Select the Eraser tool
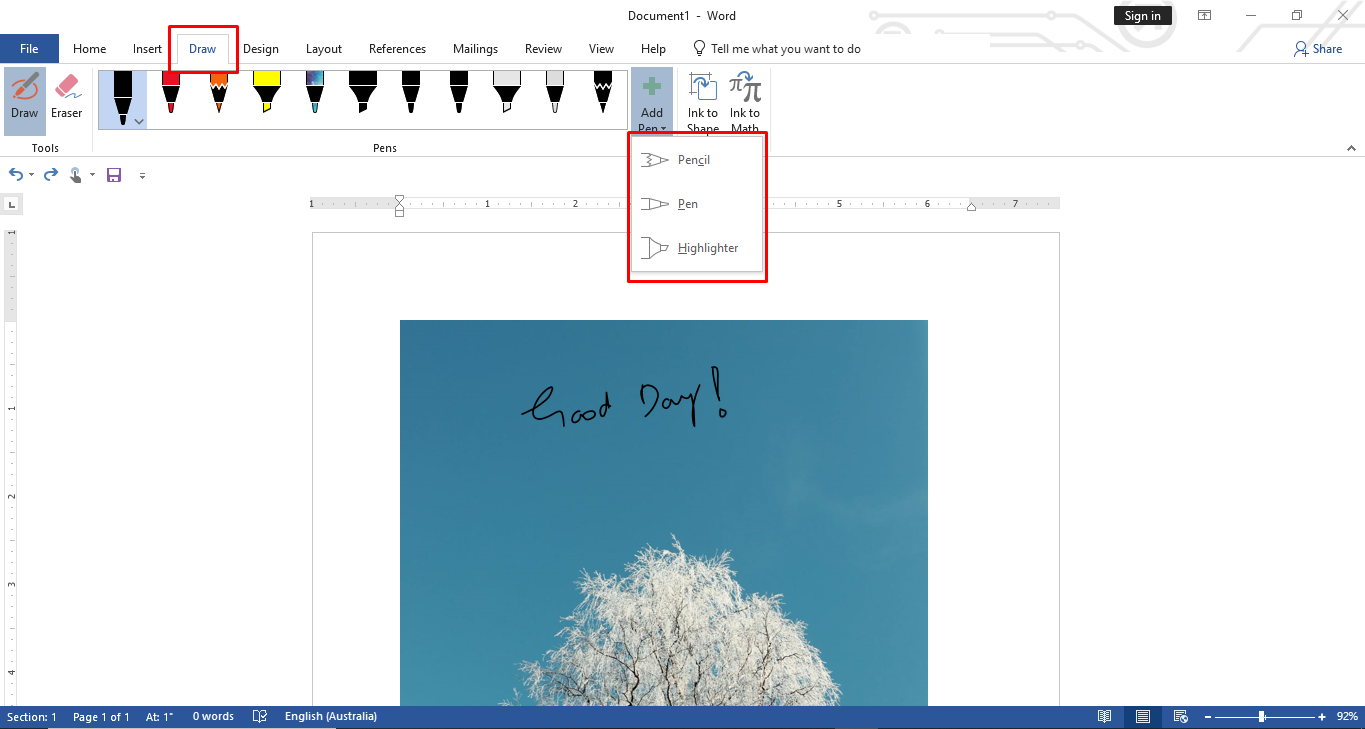The height and width of the screenshot is (729, 1365). pyautogui.click(x=67, y=97)
